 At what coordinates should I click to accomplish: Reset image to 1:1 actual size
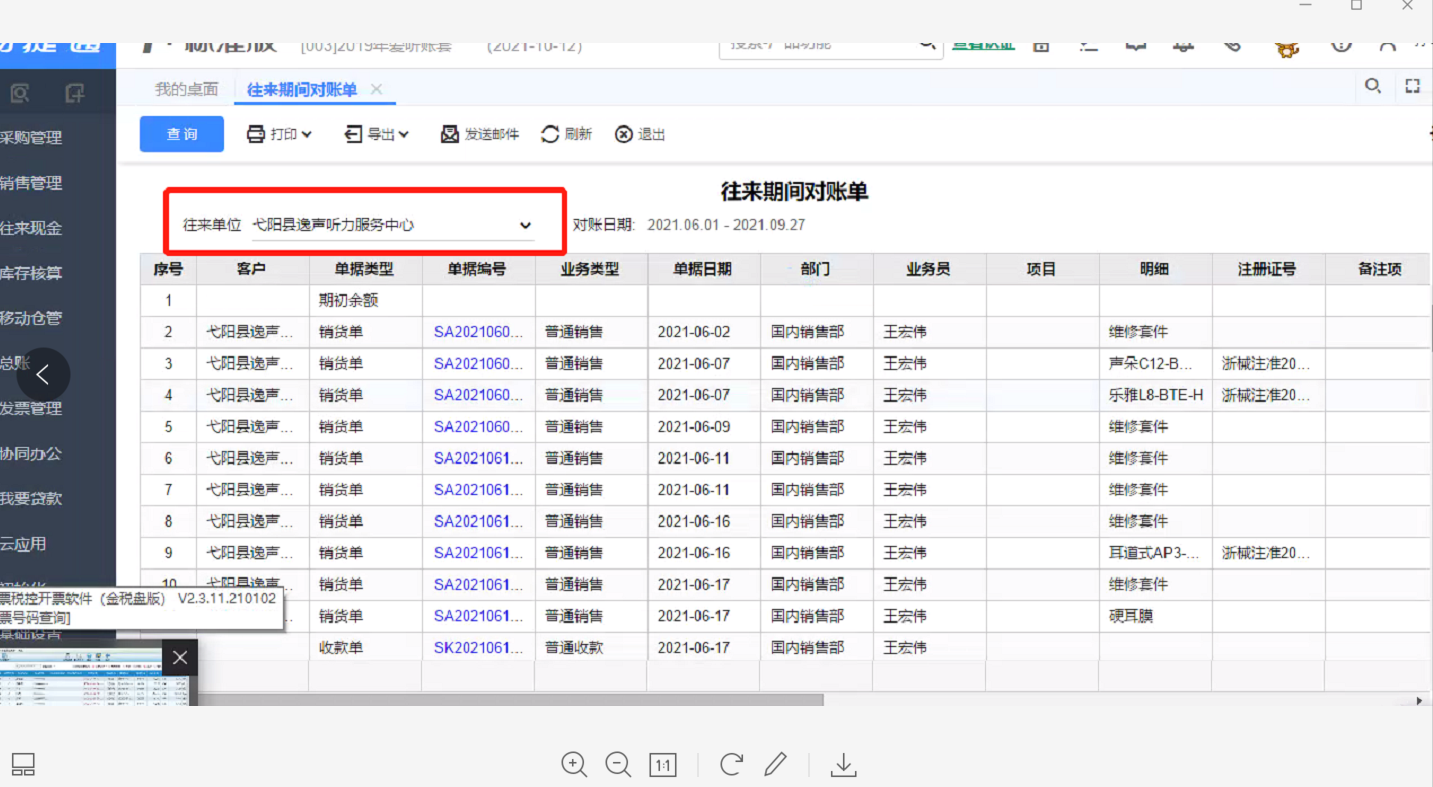(662, 766)
